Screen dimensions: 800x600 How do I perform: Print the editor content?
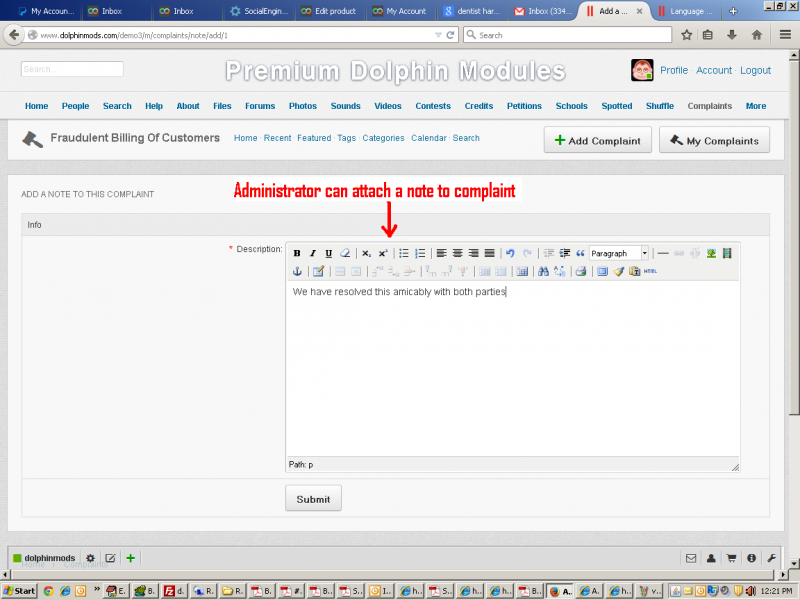581,271
